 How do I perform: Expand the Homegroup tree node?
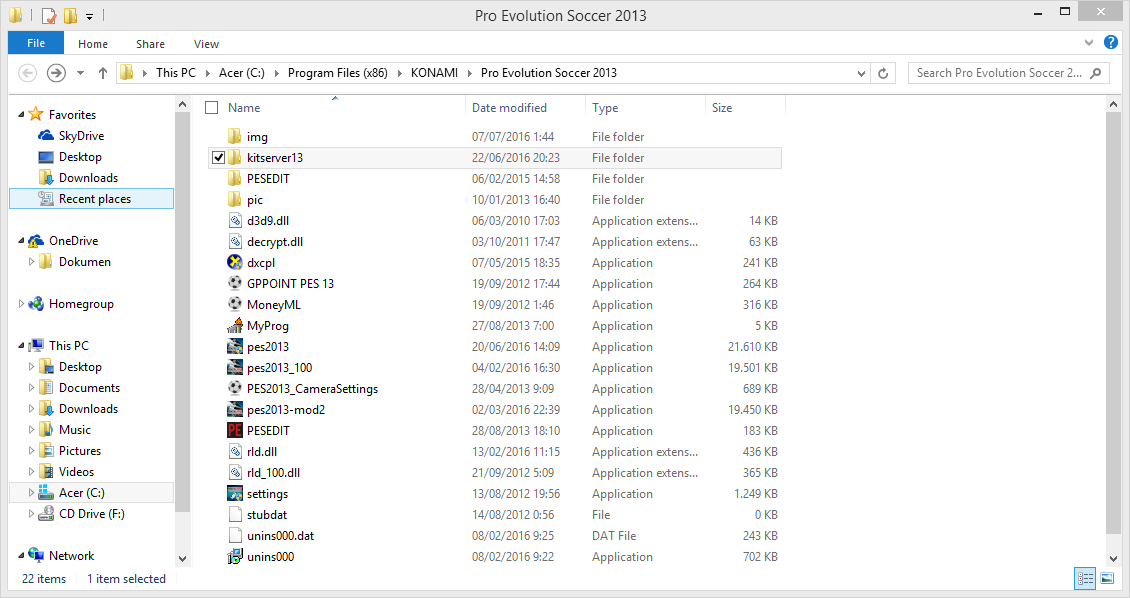(22, 304)
